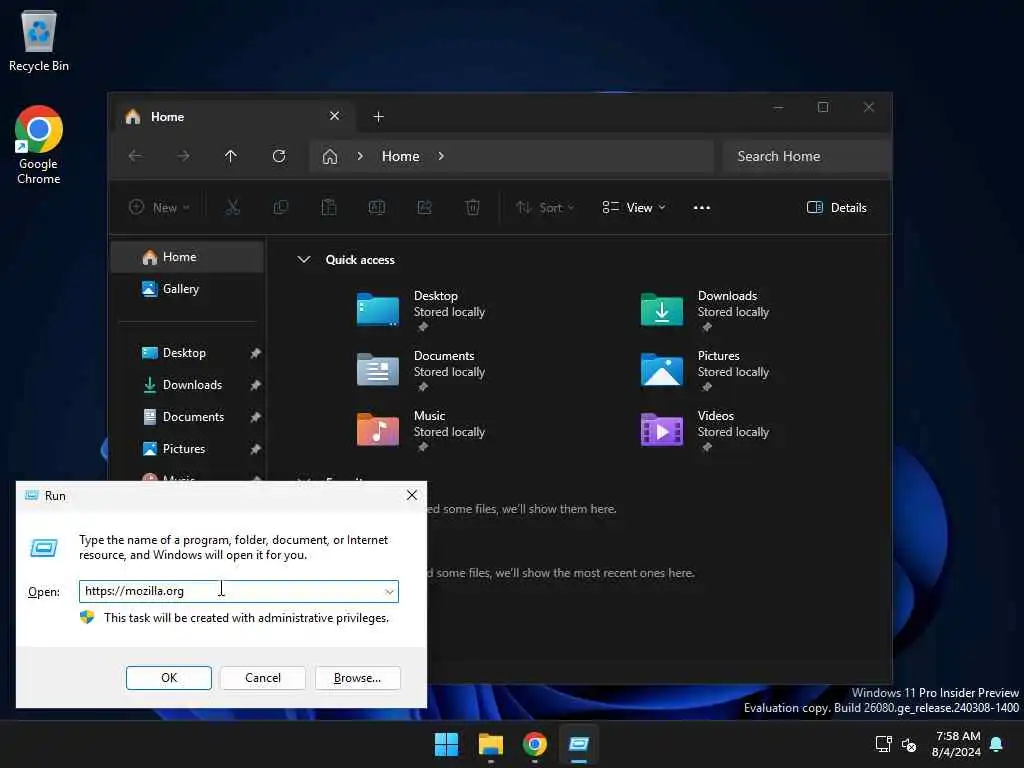Viewport: 1024px width, 768px height.
Task: Click the Home address bar path
Action: coord(400,156)
